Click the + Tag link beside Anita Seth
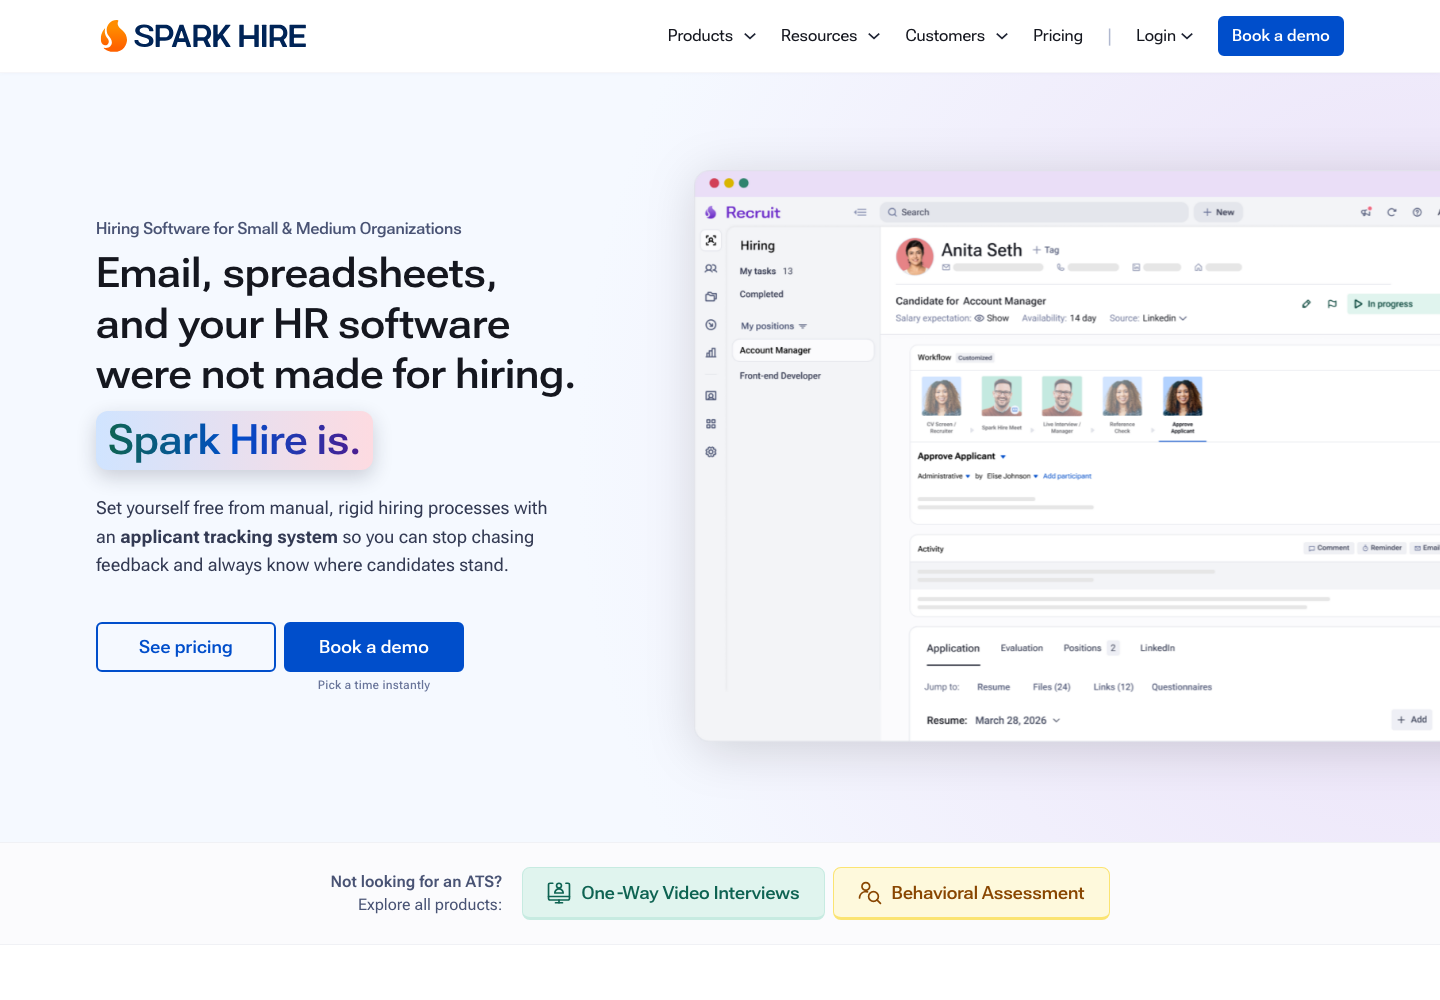This screenshot has width=1440, height=1000. coord(1046,250)
